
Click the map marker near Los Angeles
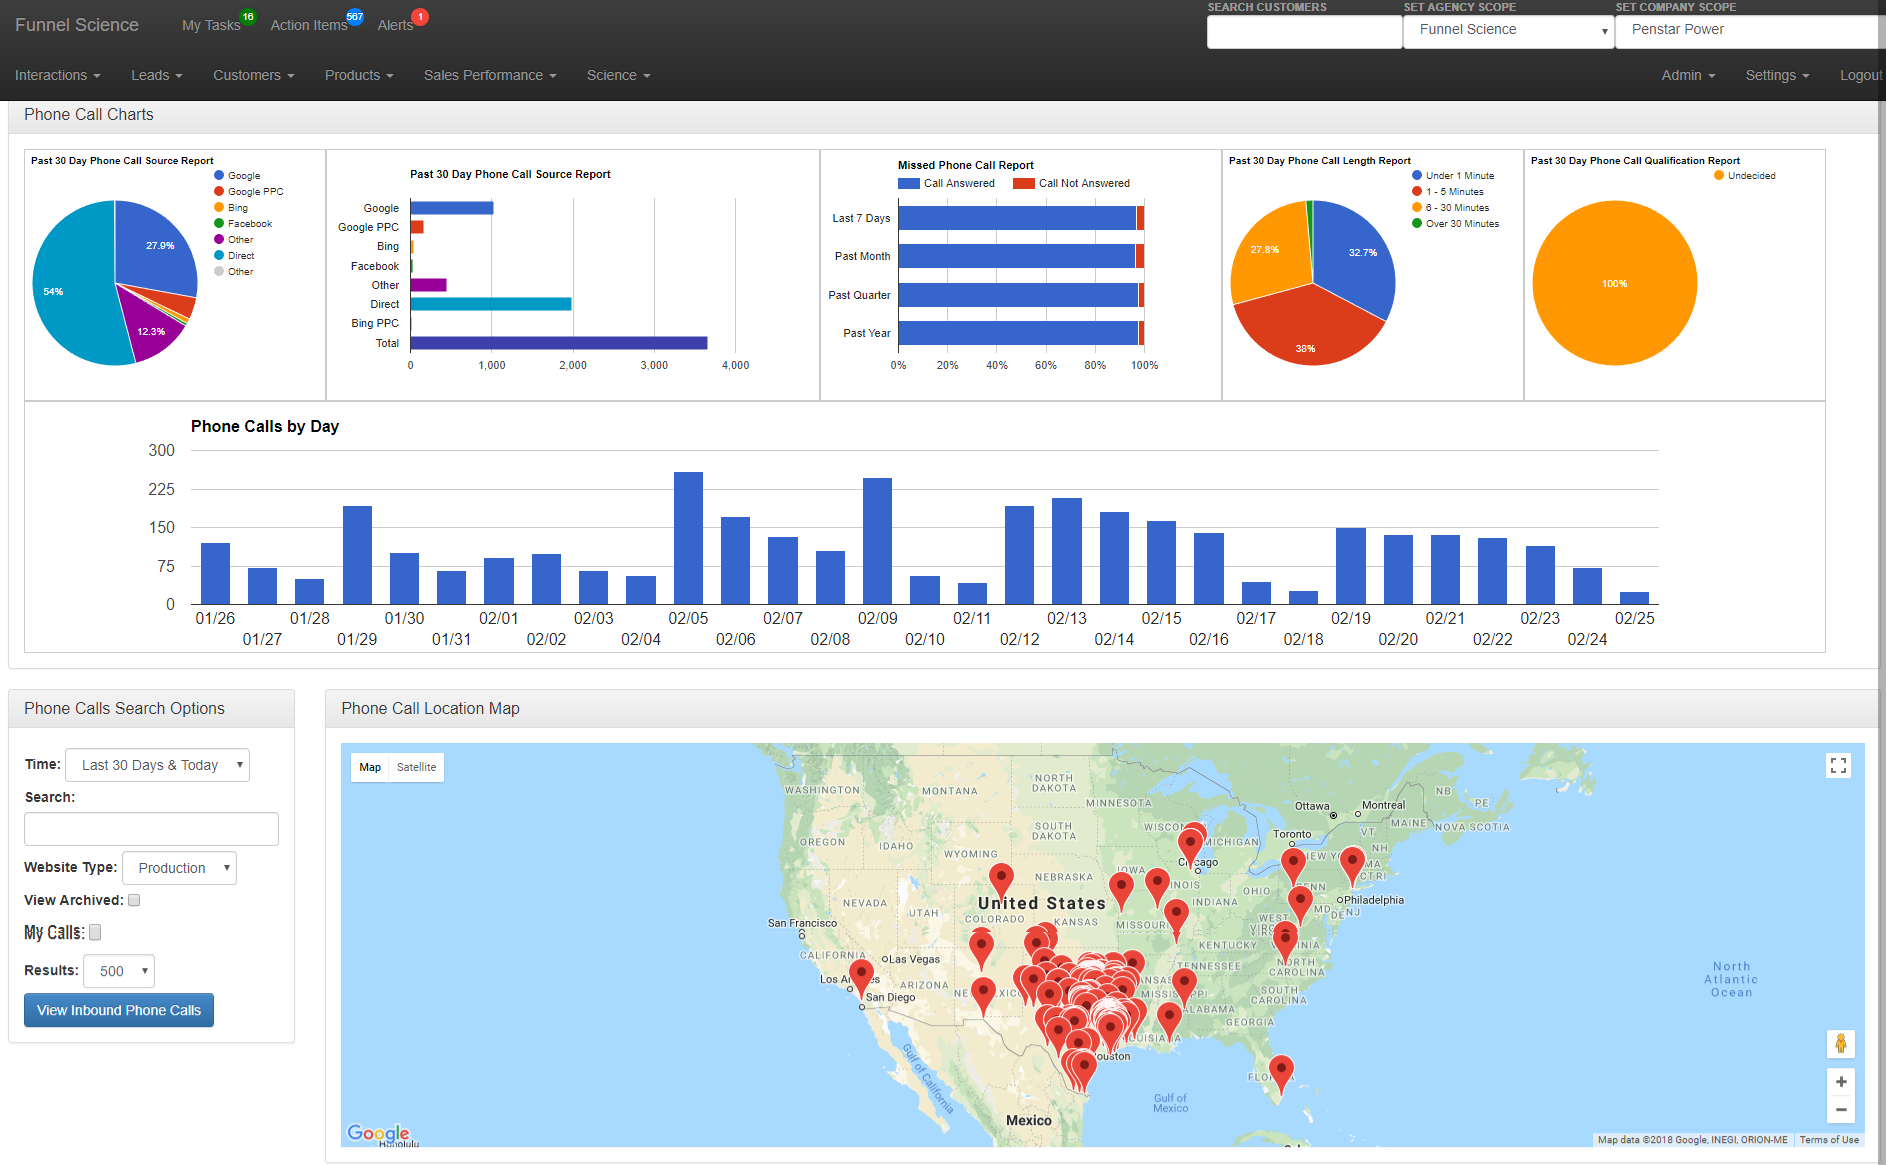click(x=861, y=978)
